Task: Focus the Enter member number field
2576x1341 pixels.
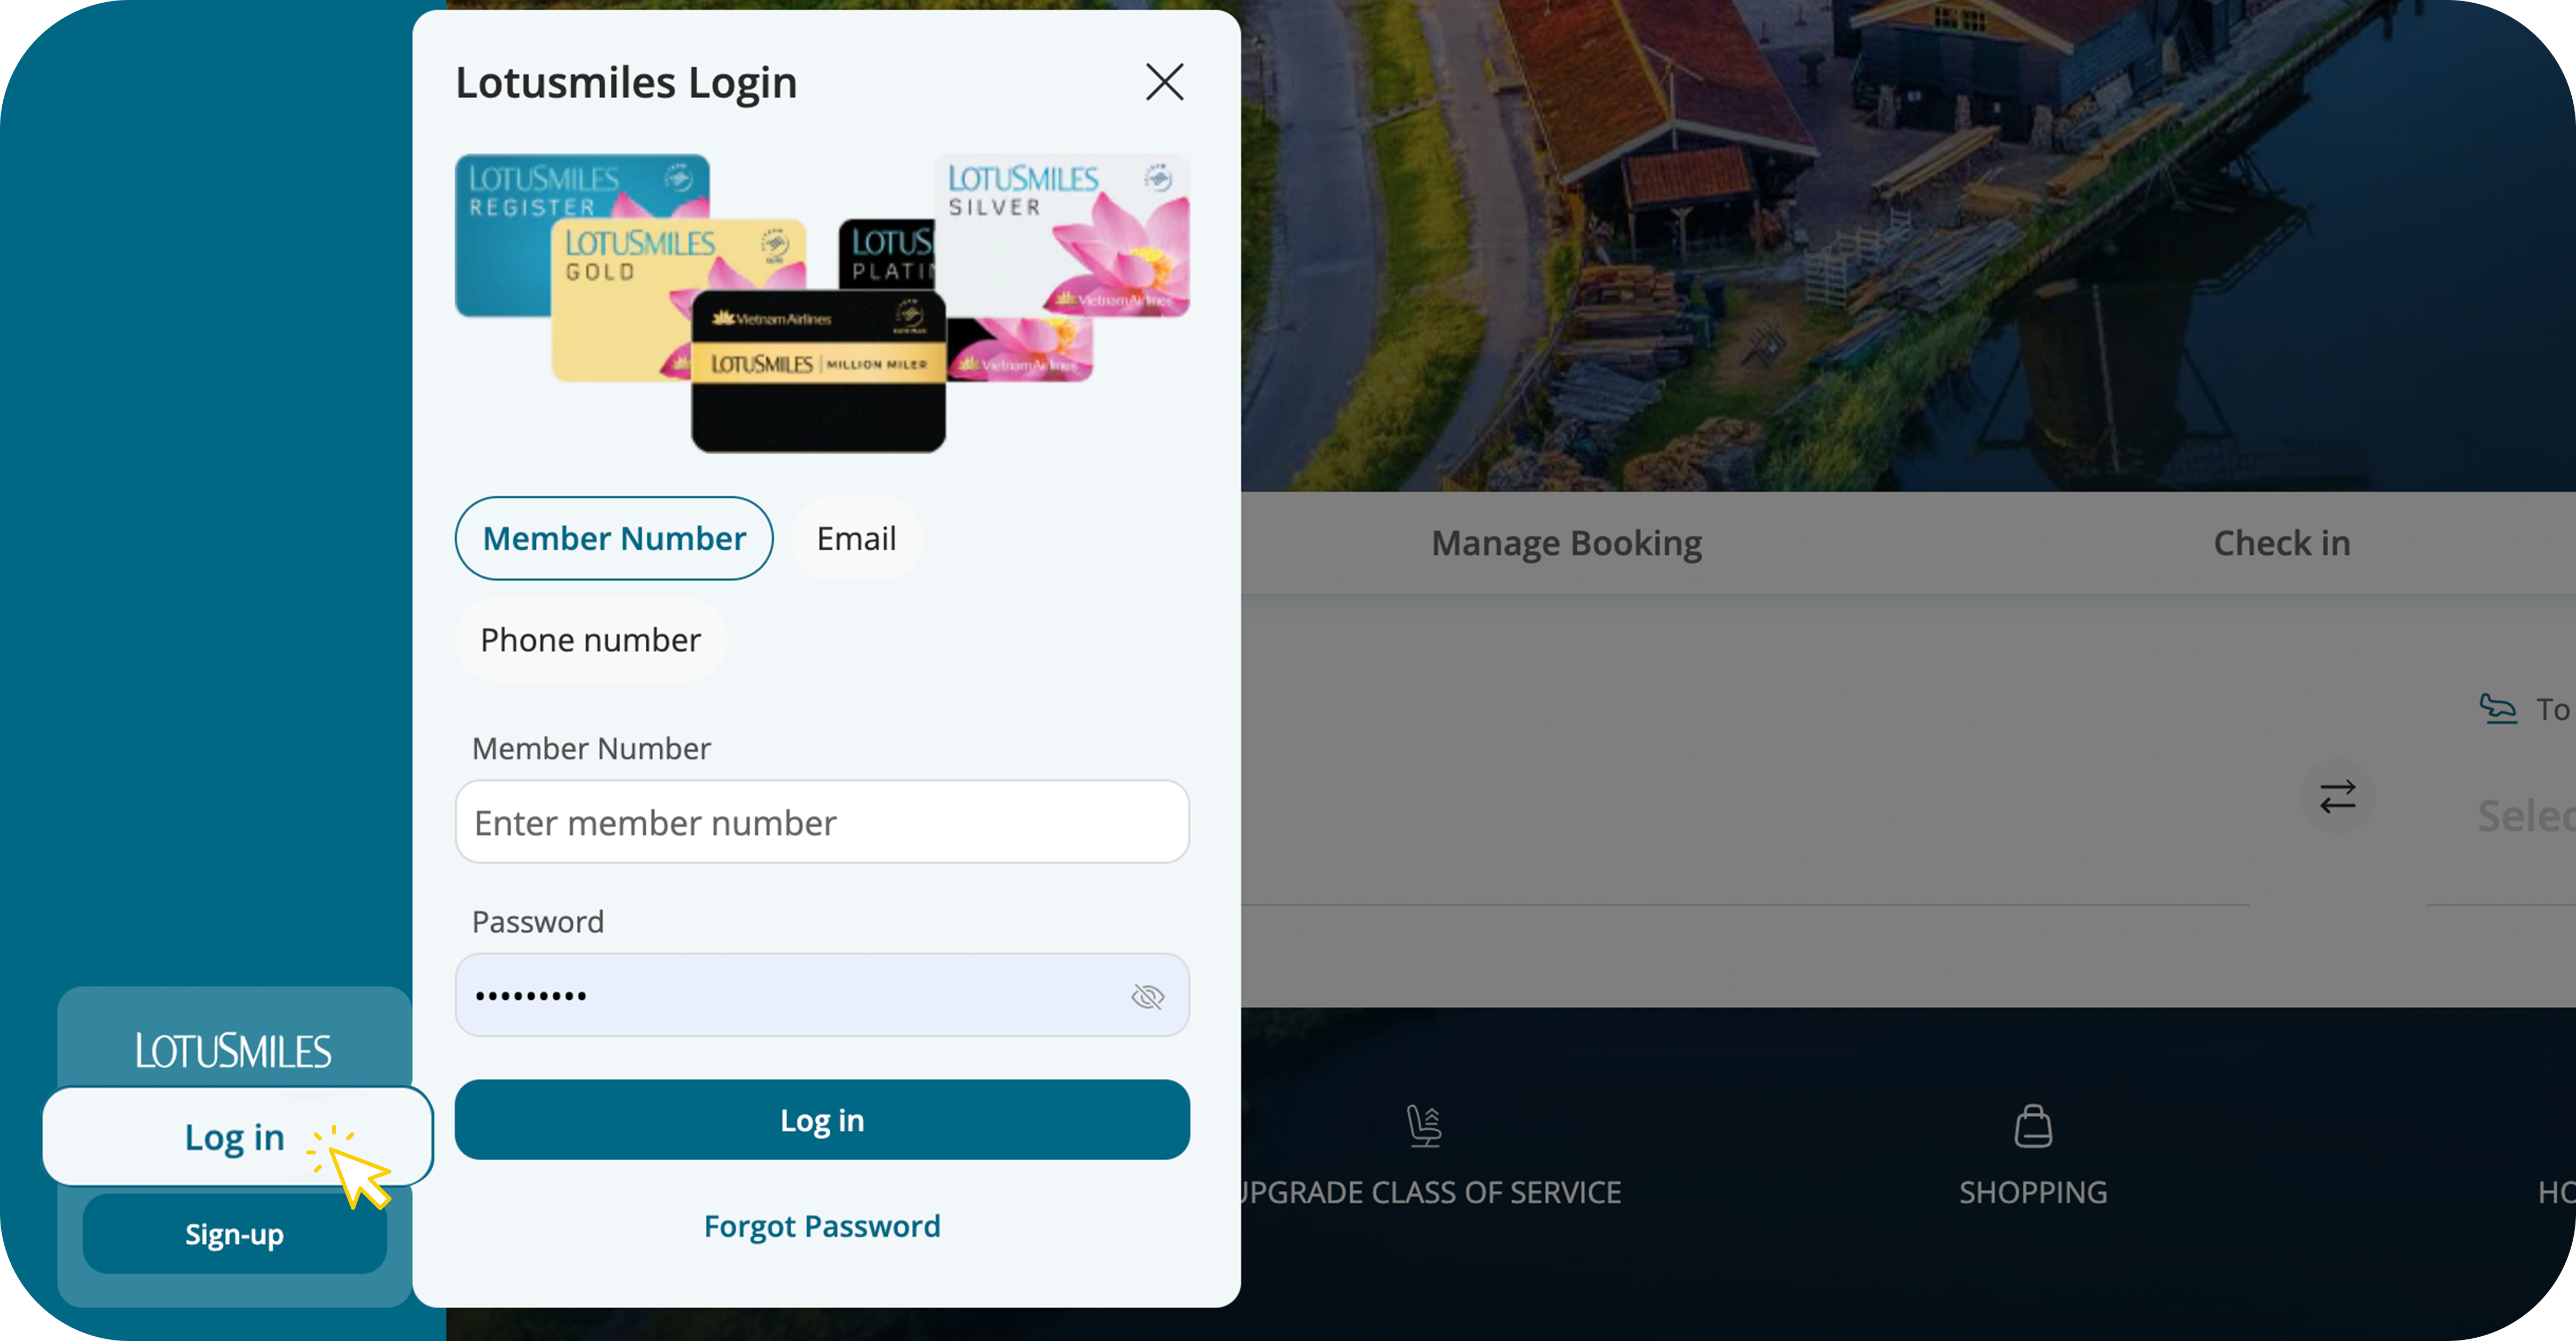Action: (x=822, y=822)
